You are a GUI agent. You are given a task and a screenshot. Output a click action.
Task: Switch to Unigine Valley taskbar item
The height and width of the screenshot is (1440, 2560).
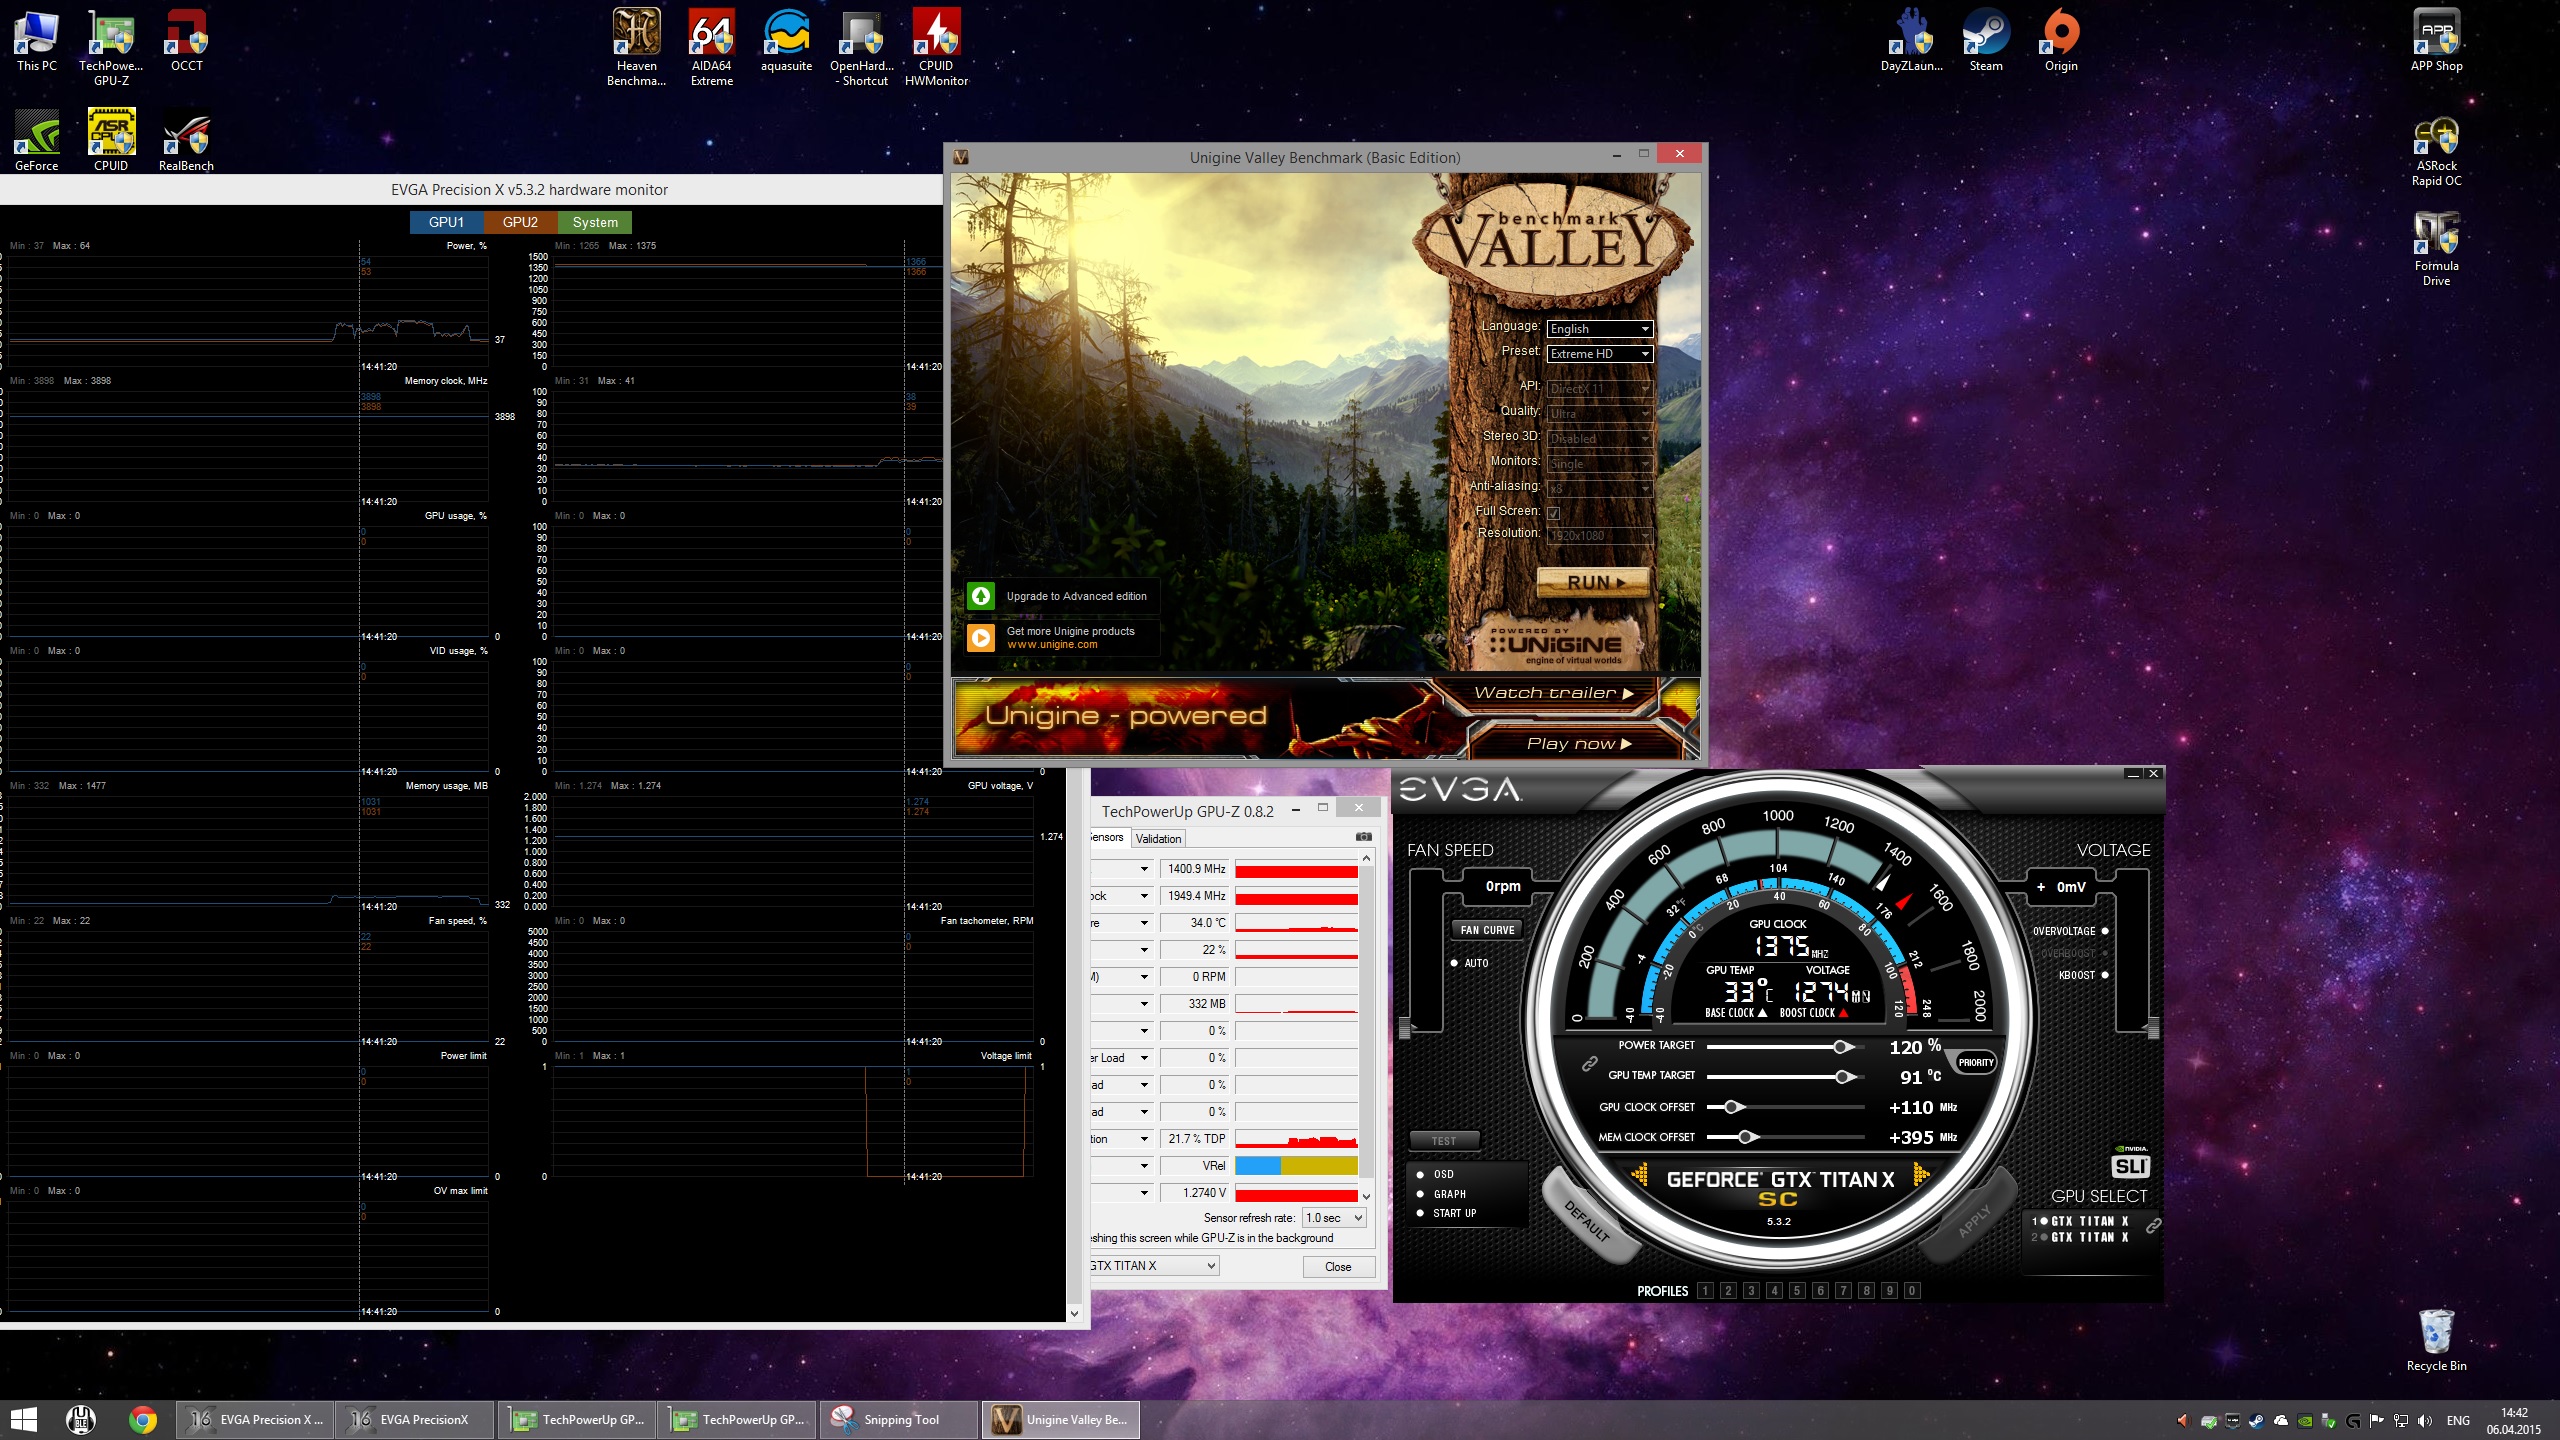[1060, 1419]
